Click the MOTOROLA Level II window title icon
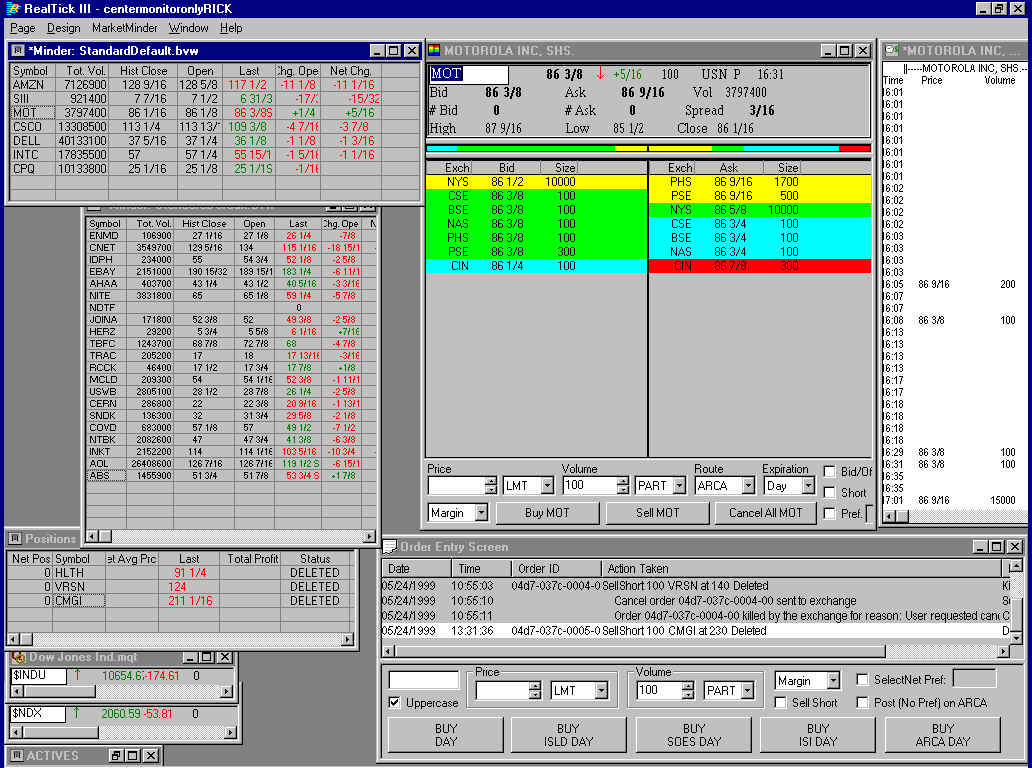The height and width of the screenshot is (768, 1032). point(434,50)
